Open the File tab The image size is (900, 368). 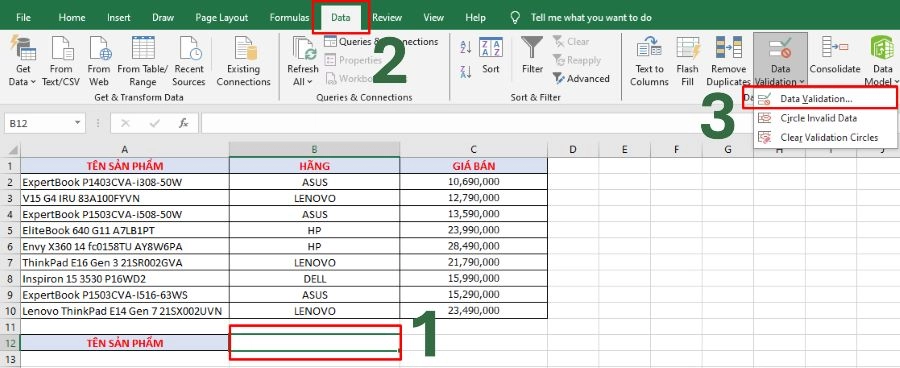click(24, 18)
